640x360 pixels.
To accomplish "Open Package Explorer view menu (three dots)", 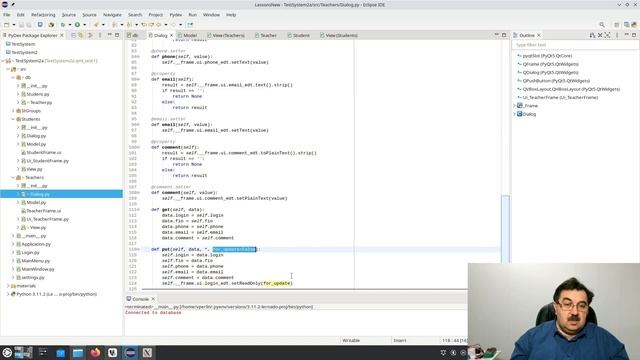I will click(100, 36).
